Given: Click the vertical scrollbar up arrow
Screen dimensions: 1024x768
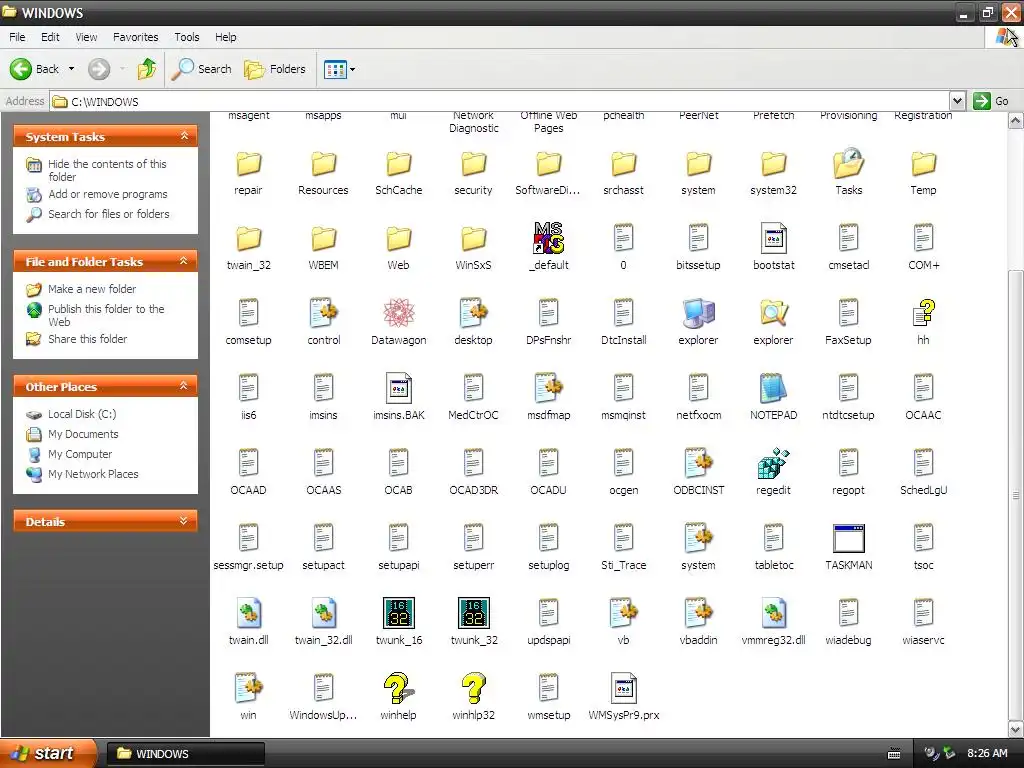Looking at the screenshot, I should tap(1016, 120).
